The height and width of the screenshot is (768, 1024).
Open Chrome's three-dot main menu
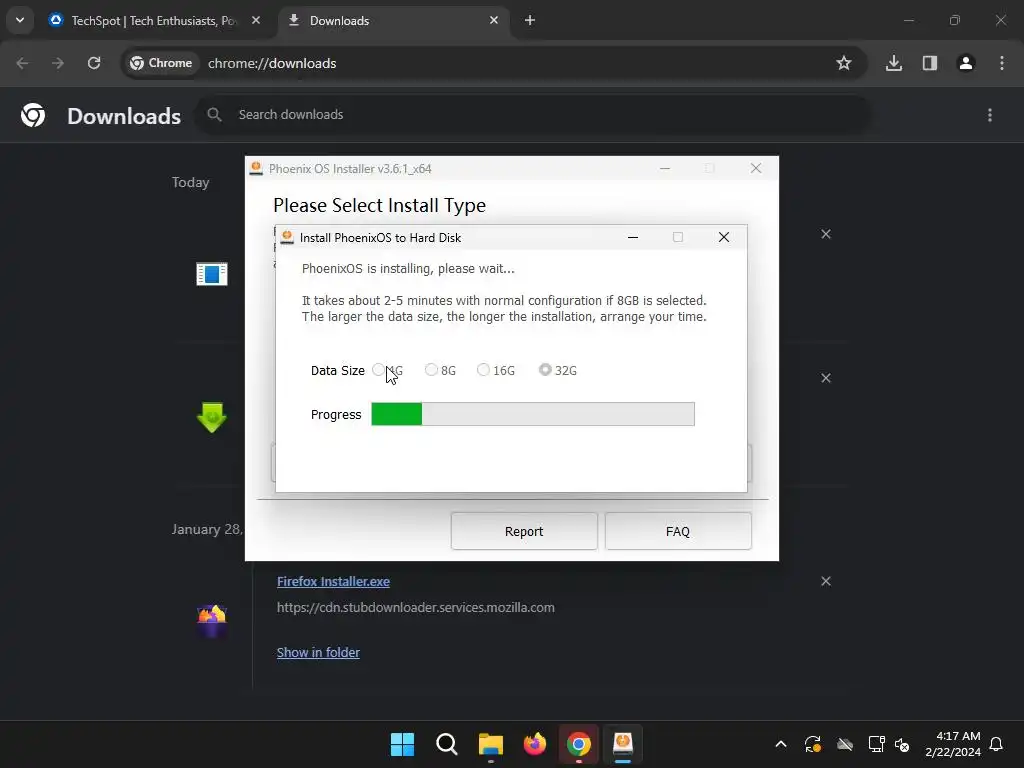pyautogui.click(x=1002, y=63)
